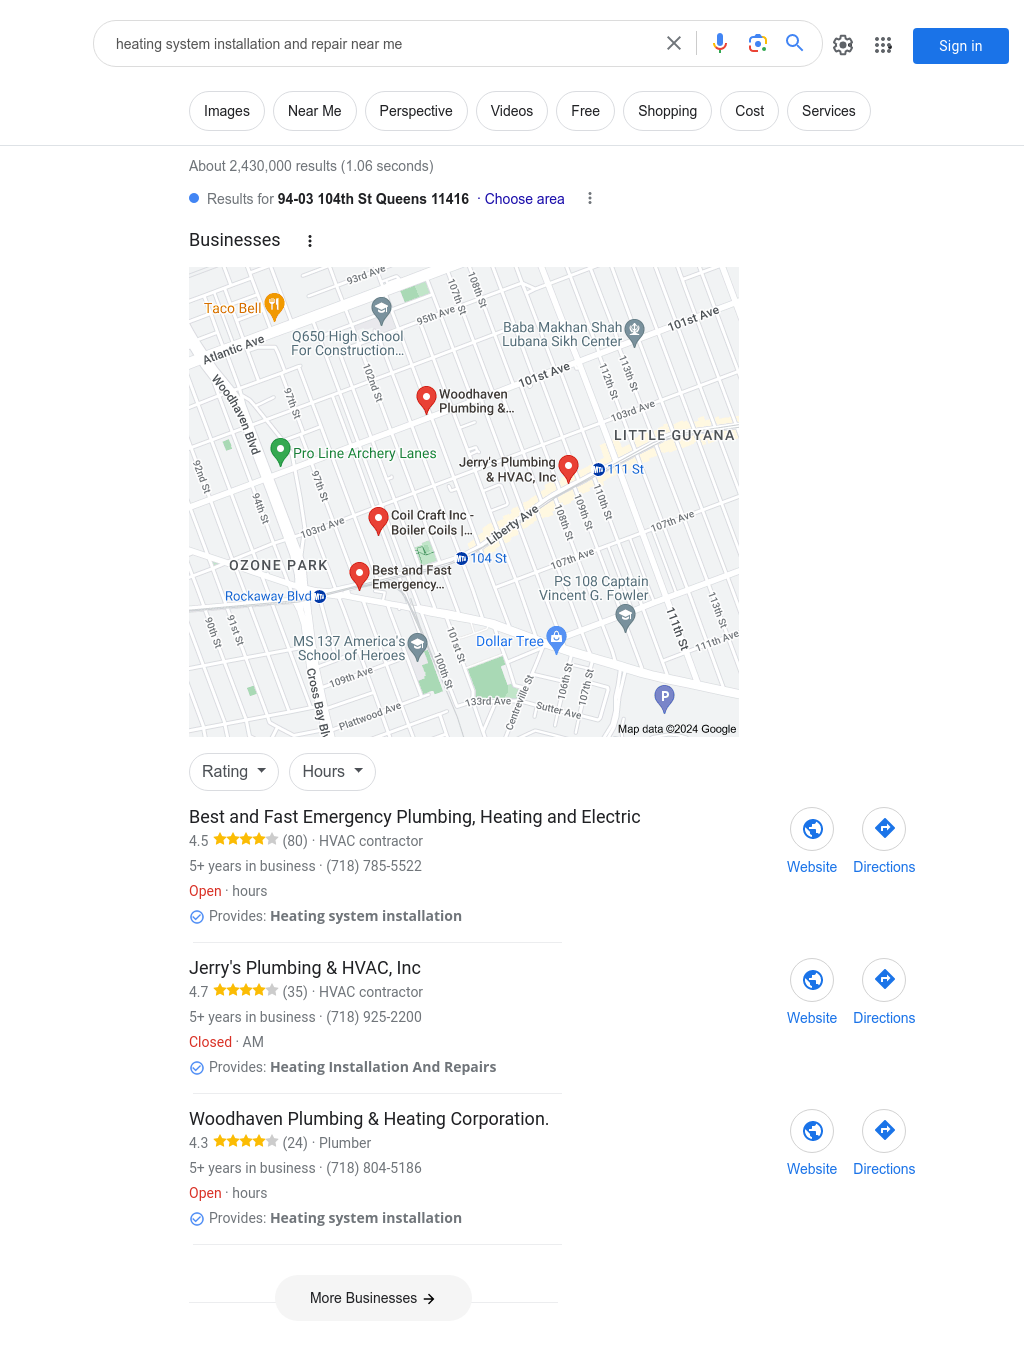The image size is (1024, 1345).
Task: Clear the search query with the X icon
Action: [x=674, y=44]
